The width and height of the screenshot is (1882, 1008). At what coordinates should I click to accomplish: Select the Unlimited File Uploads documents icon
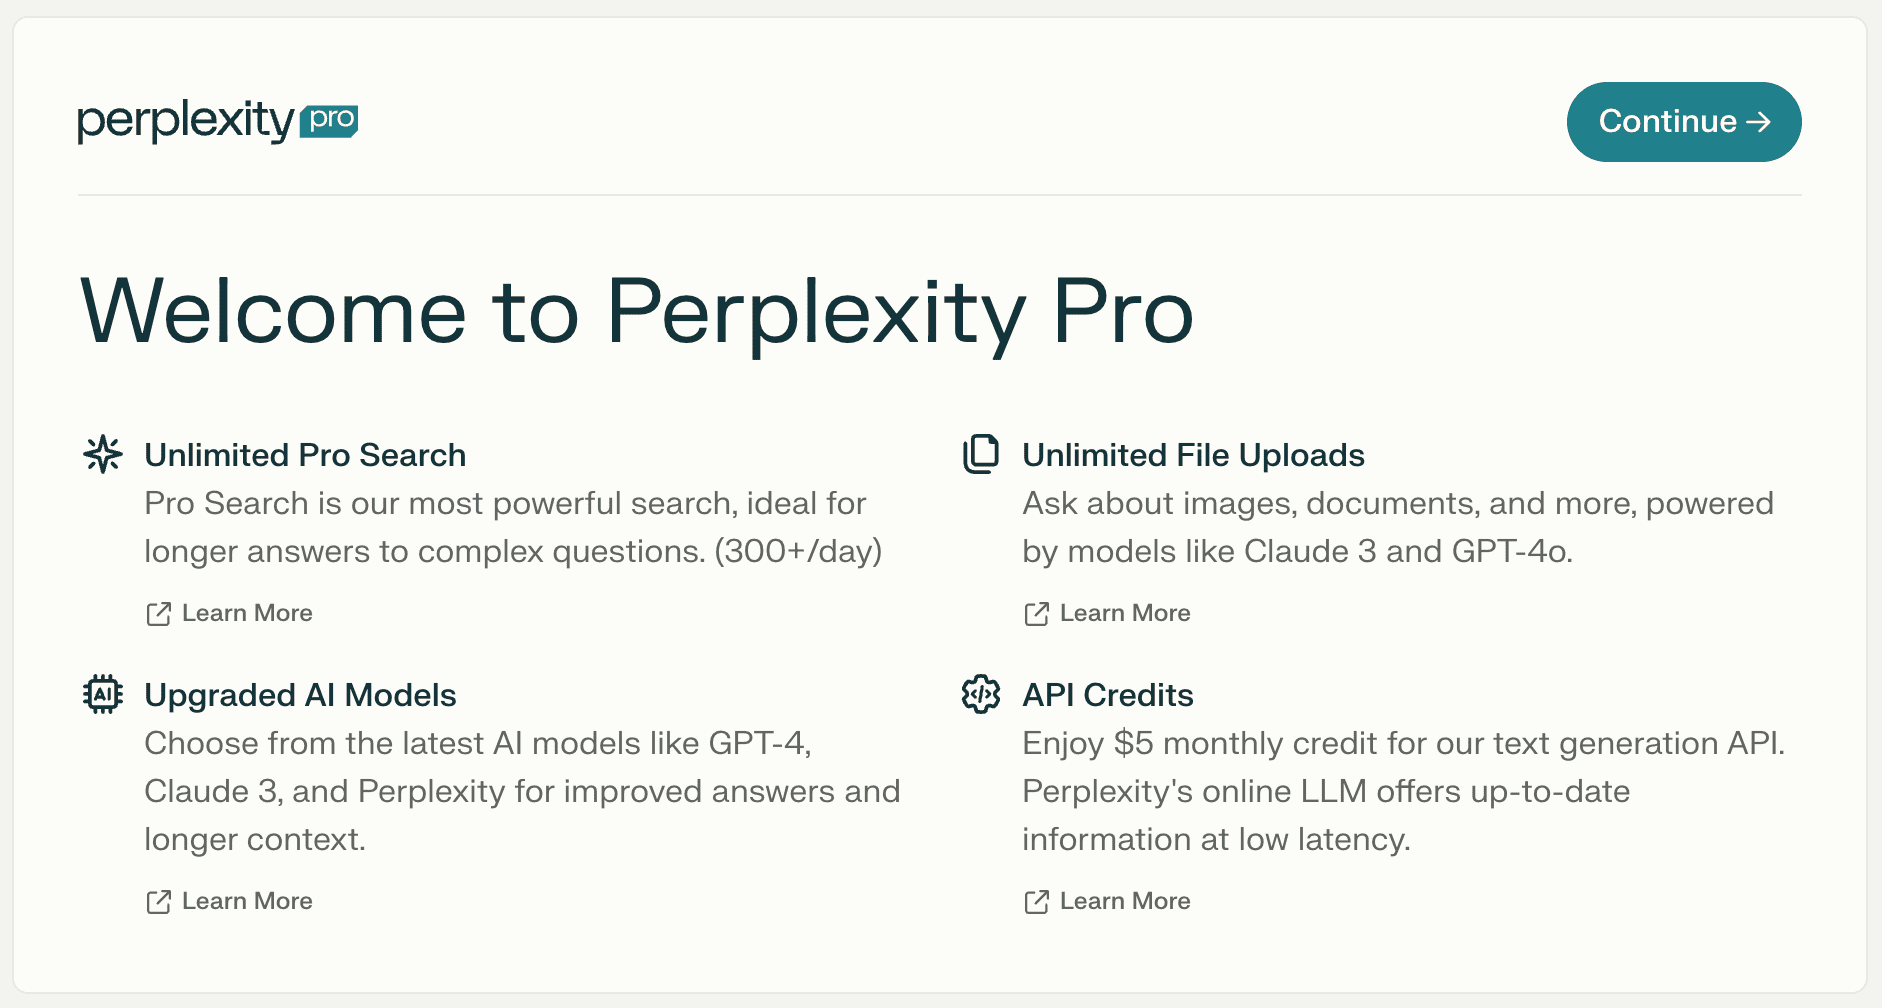(x=981, y=454)
